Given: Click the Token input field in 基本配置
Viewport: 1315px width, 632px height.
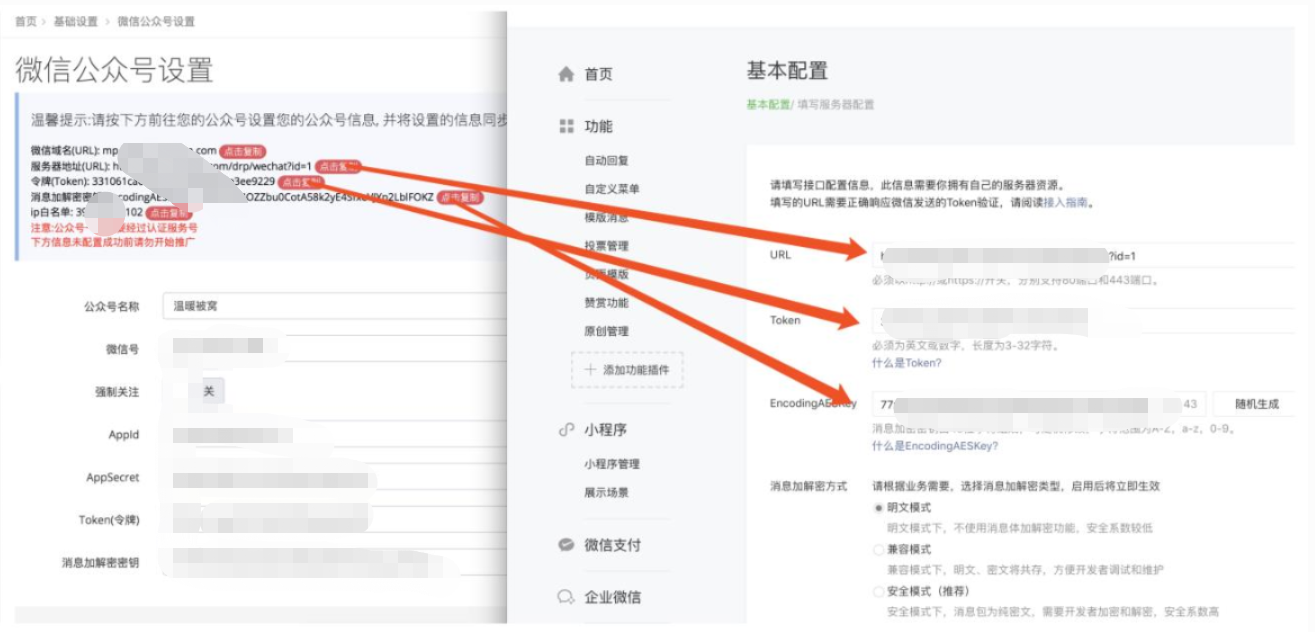Looking at the screenshot, I should [x=1083, y=320].
